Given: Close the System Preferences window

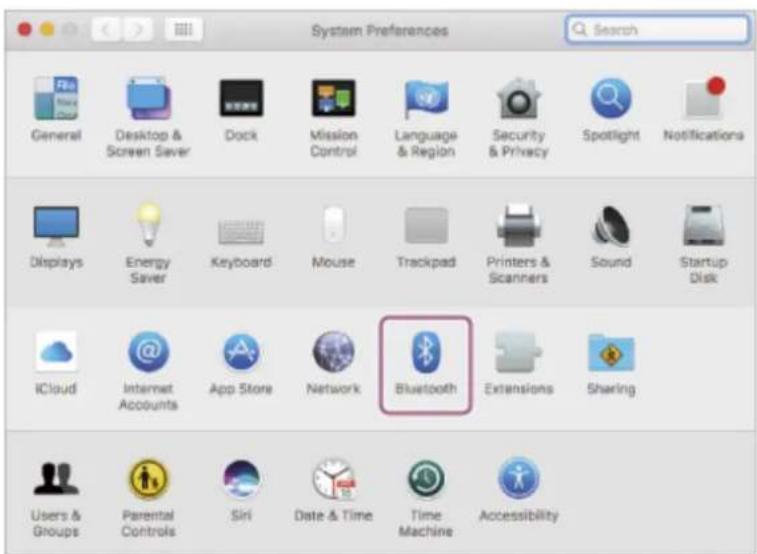Looking at the screenshot, I should click(x=24, y=29).
